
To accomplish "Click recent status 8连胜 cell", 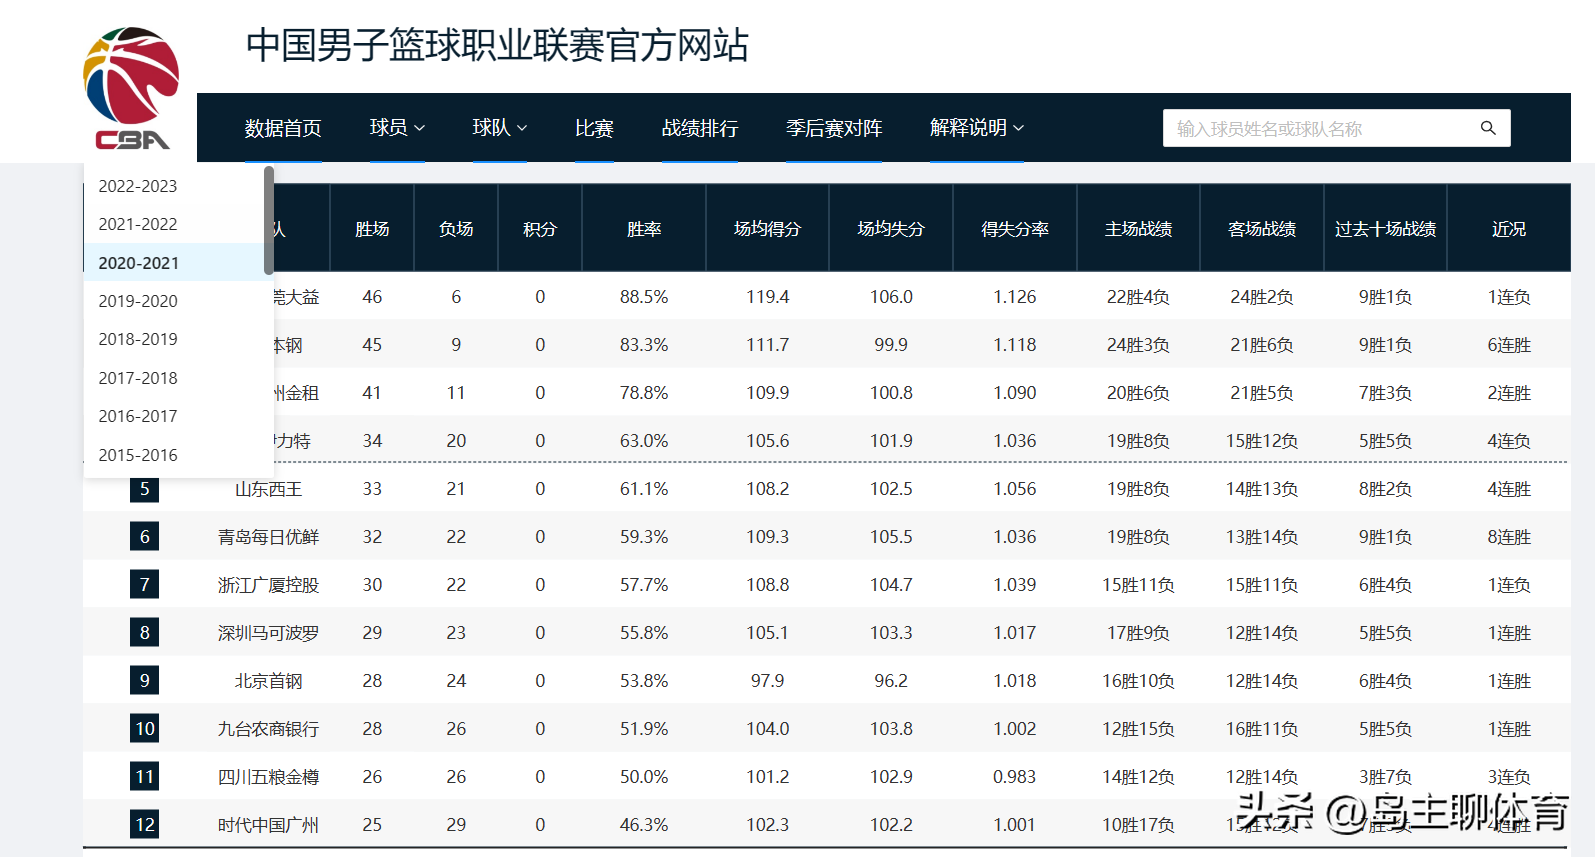I will click(x=1509, y=537).
